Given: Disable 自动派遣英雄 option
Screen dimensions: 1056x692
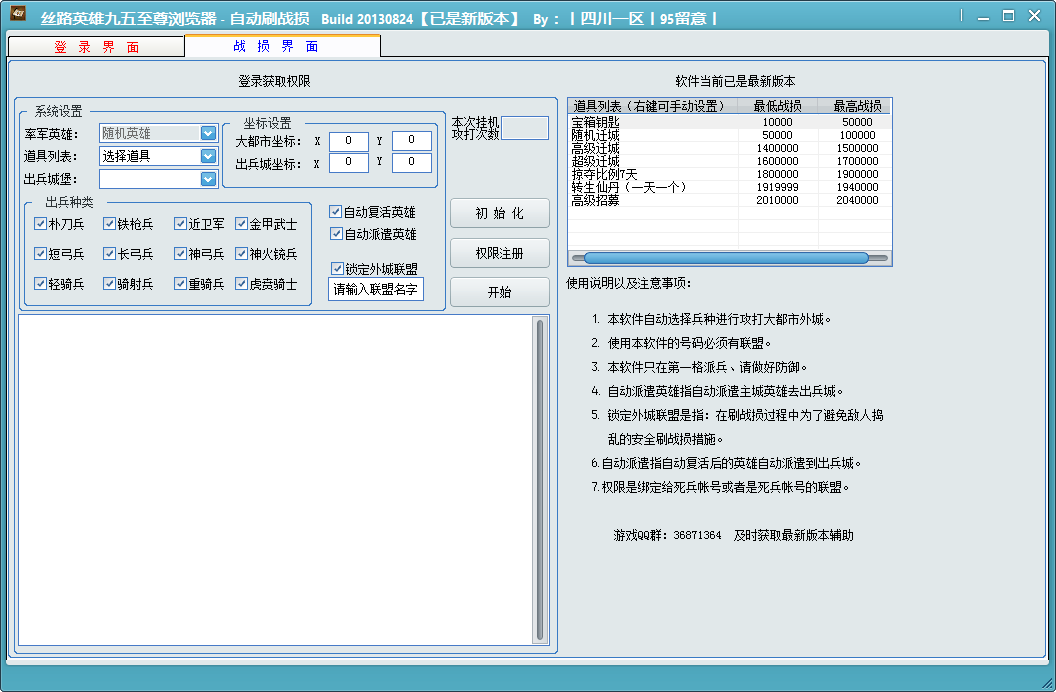Looking at the screenshot, I should coord(336,234).
